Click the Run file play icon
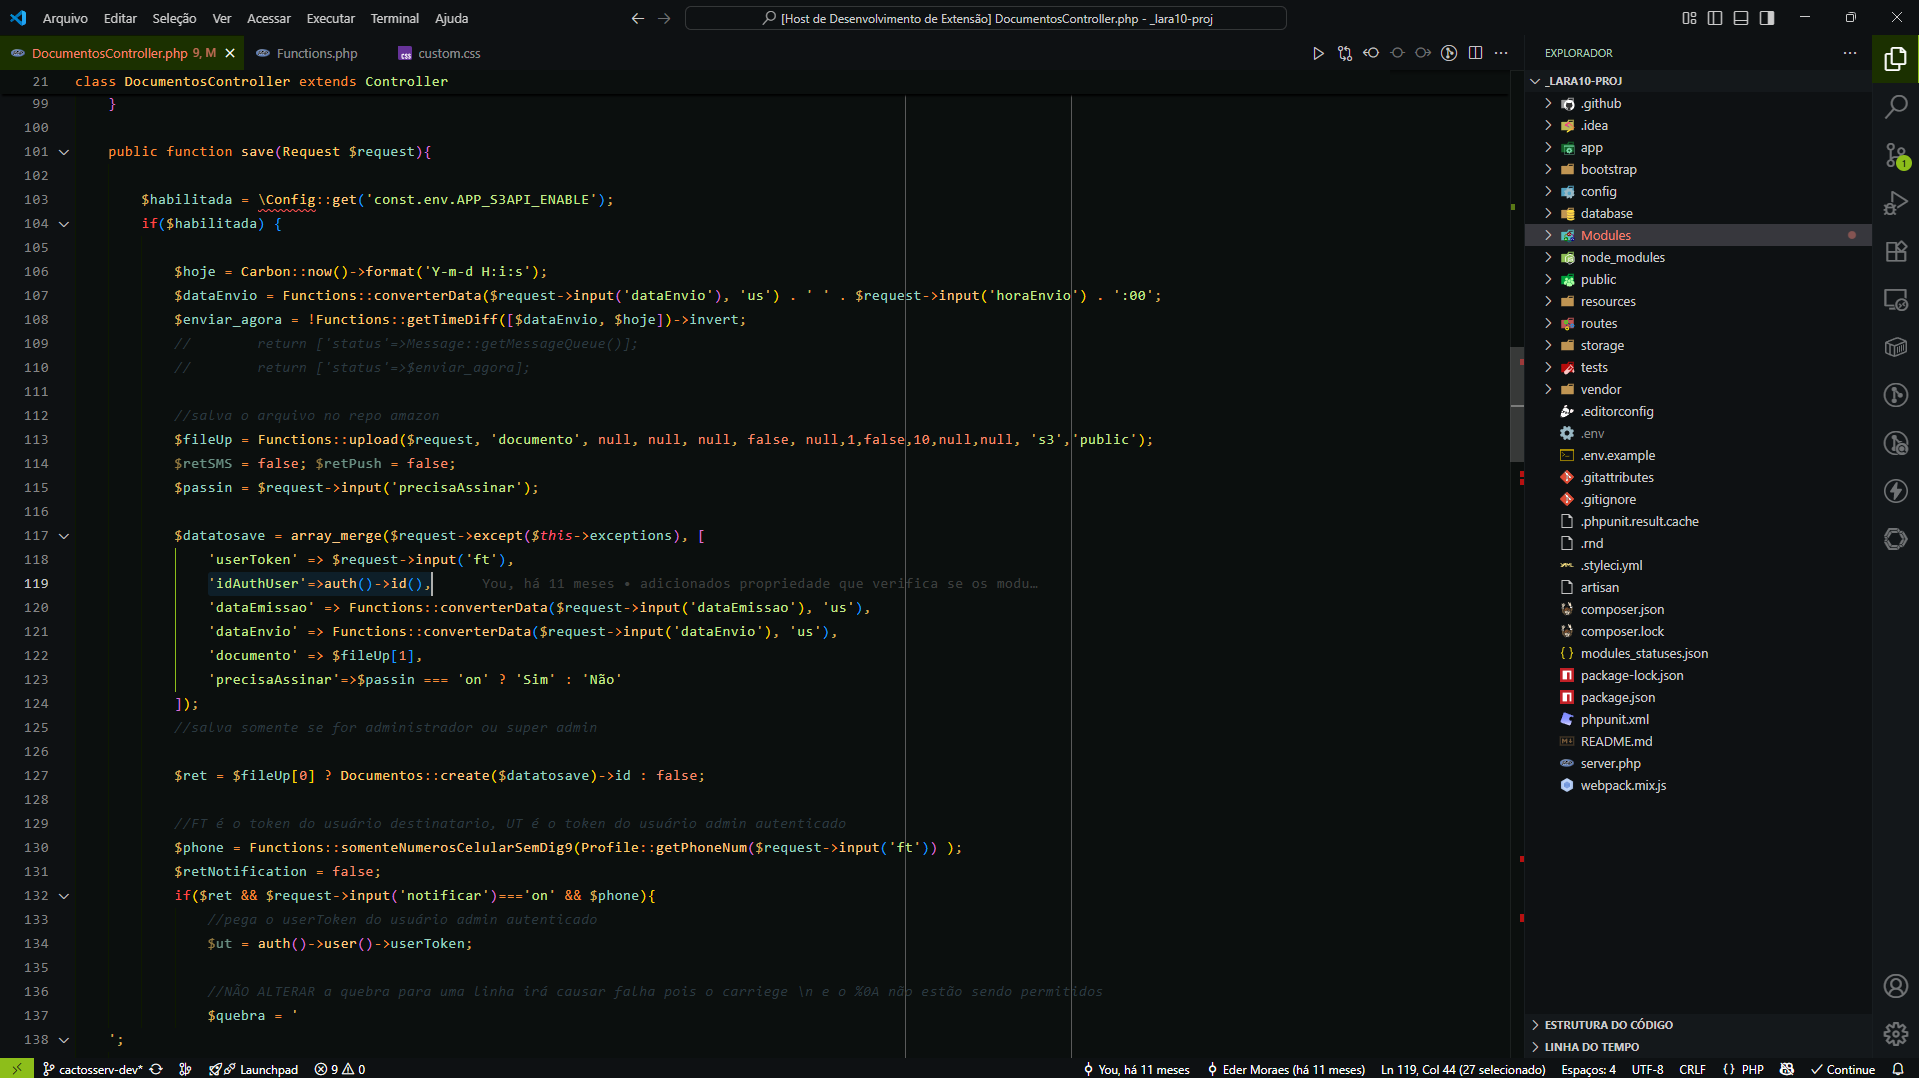This screenshot has width=1919, height=1078. [x=1318, y=53]
